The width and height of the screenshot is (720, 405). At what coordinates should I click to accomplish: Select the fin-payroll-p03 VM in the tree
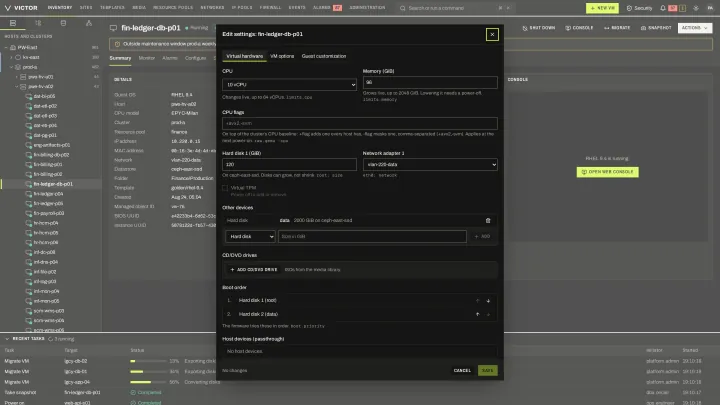(49, 213)
